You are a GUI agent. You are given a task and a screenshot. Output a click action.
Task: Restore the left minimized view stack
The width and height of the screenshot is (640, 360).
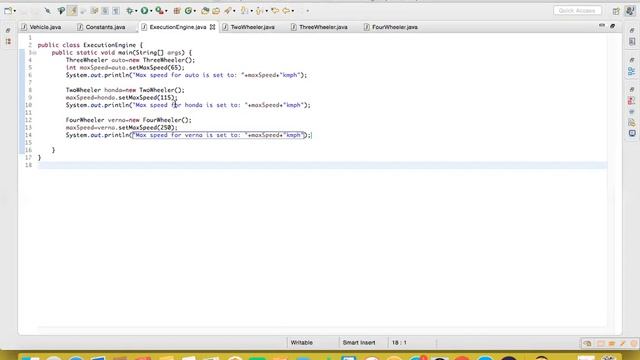point(8,31)
